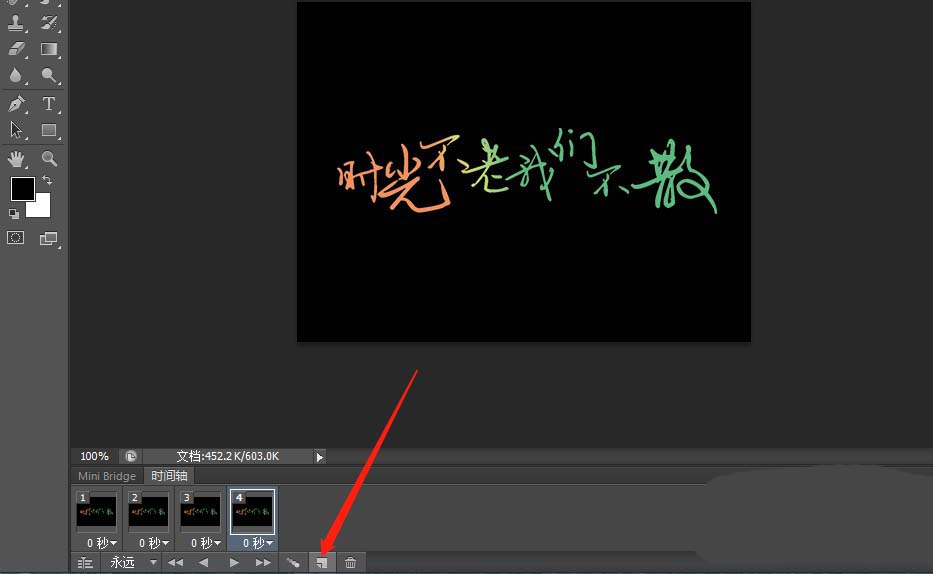Select animation frame 3 thumbnail
This screenshot has height=574, width=933.
[x=200, y=512]
